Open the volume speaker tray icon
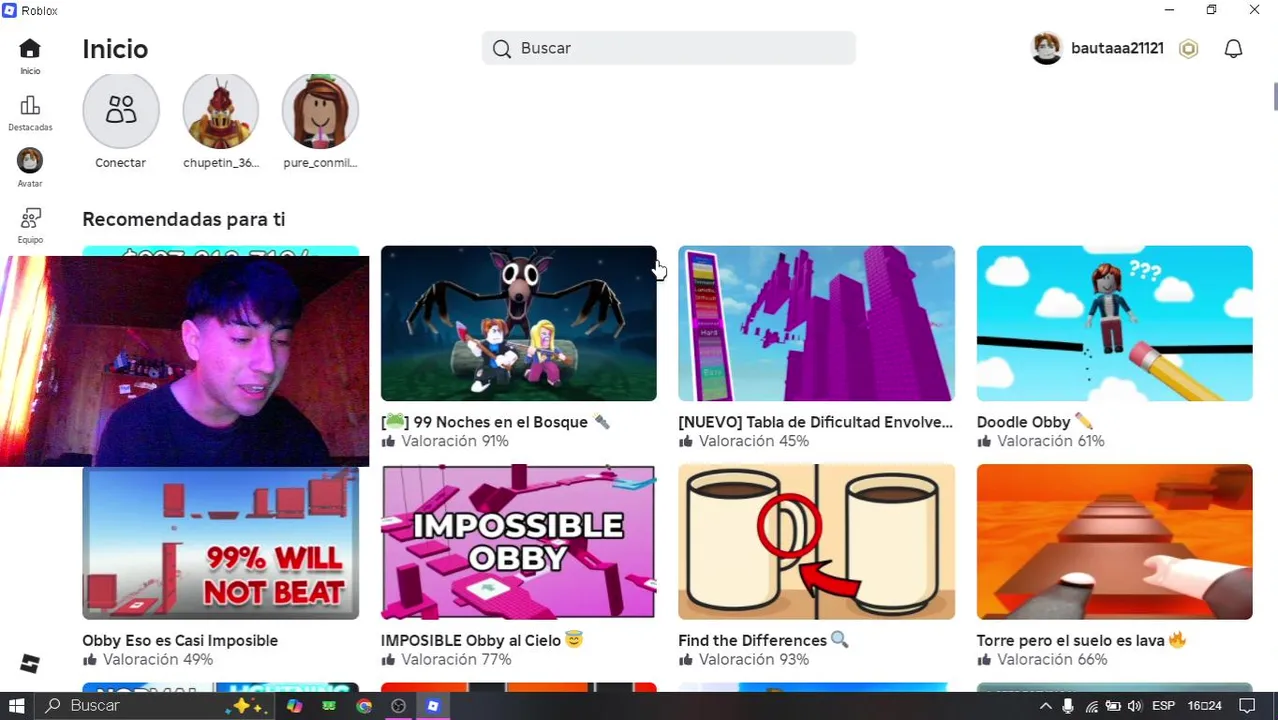The width and height of the screenshot is (1278, 720). pyautogui.click(x=1135, y=706)
